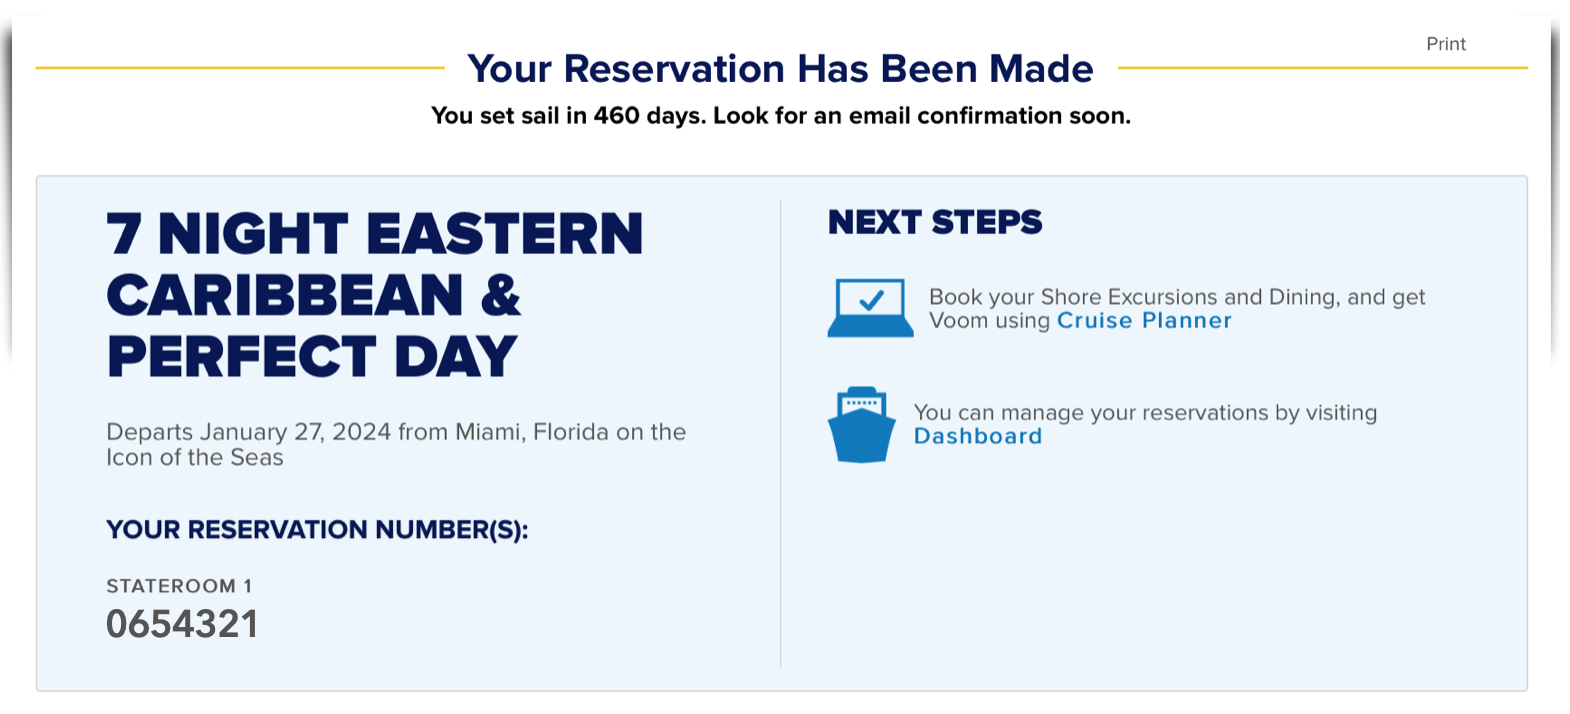Select reservation number 0654321
The image size is (1570, 714).
182,624
